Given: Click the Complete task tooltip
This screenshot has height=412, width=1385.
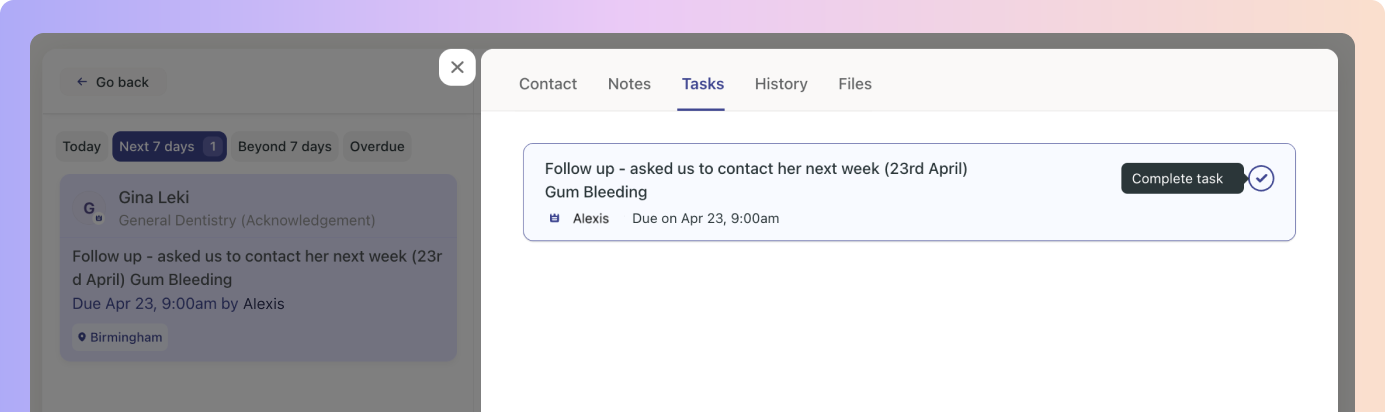Looking at the screenshot, I should click(x=1181, y=179).
